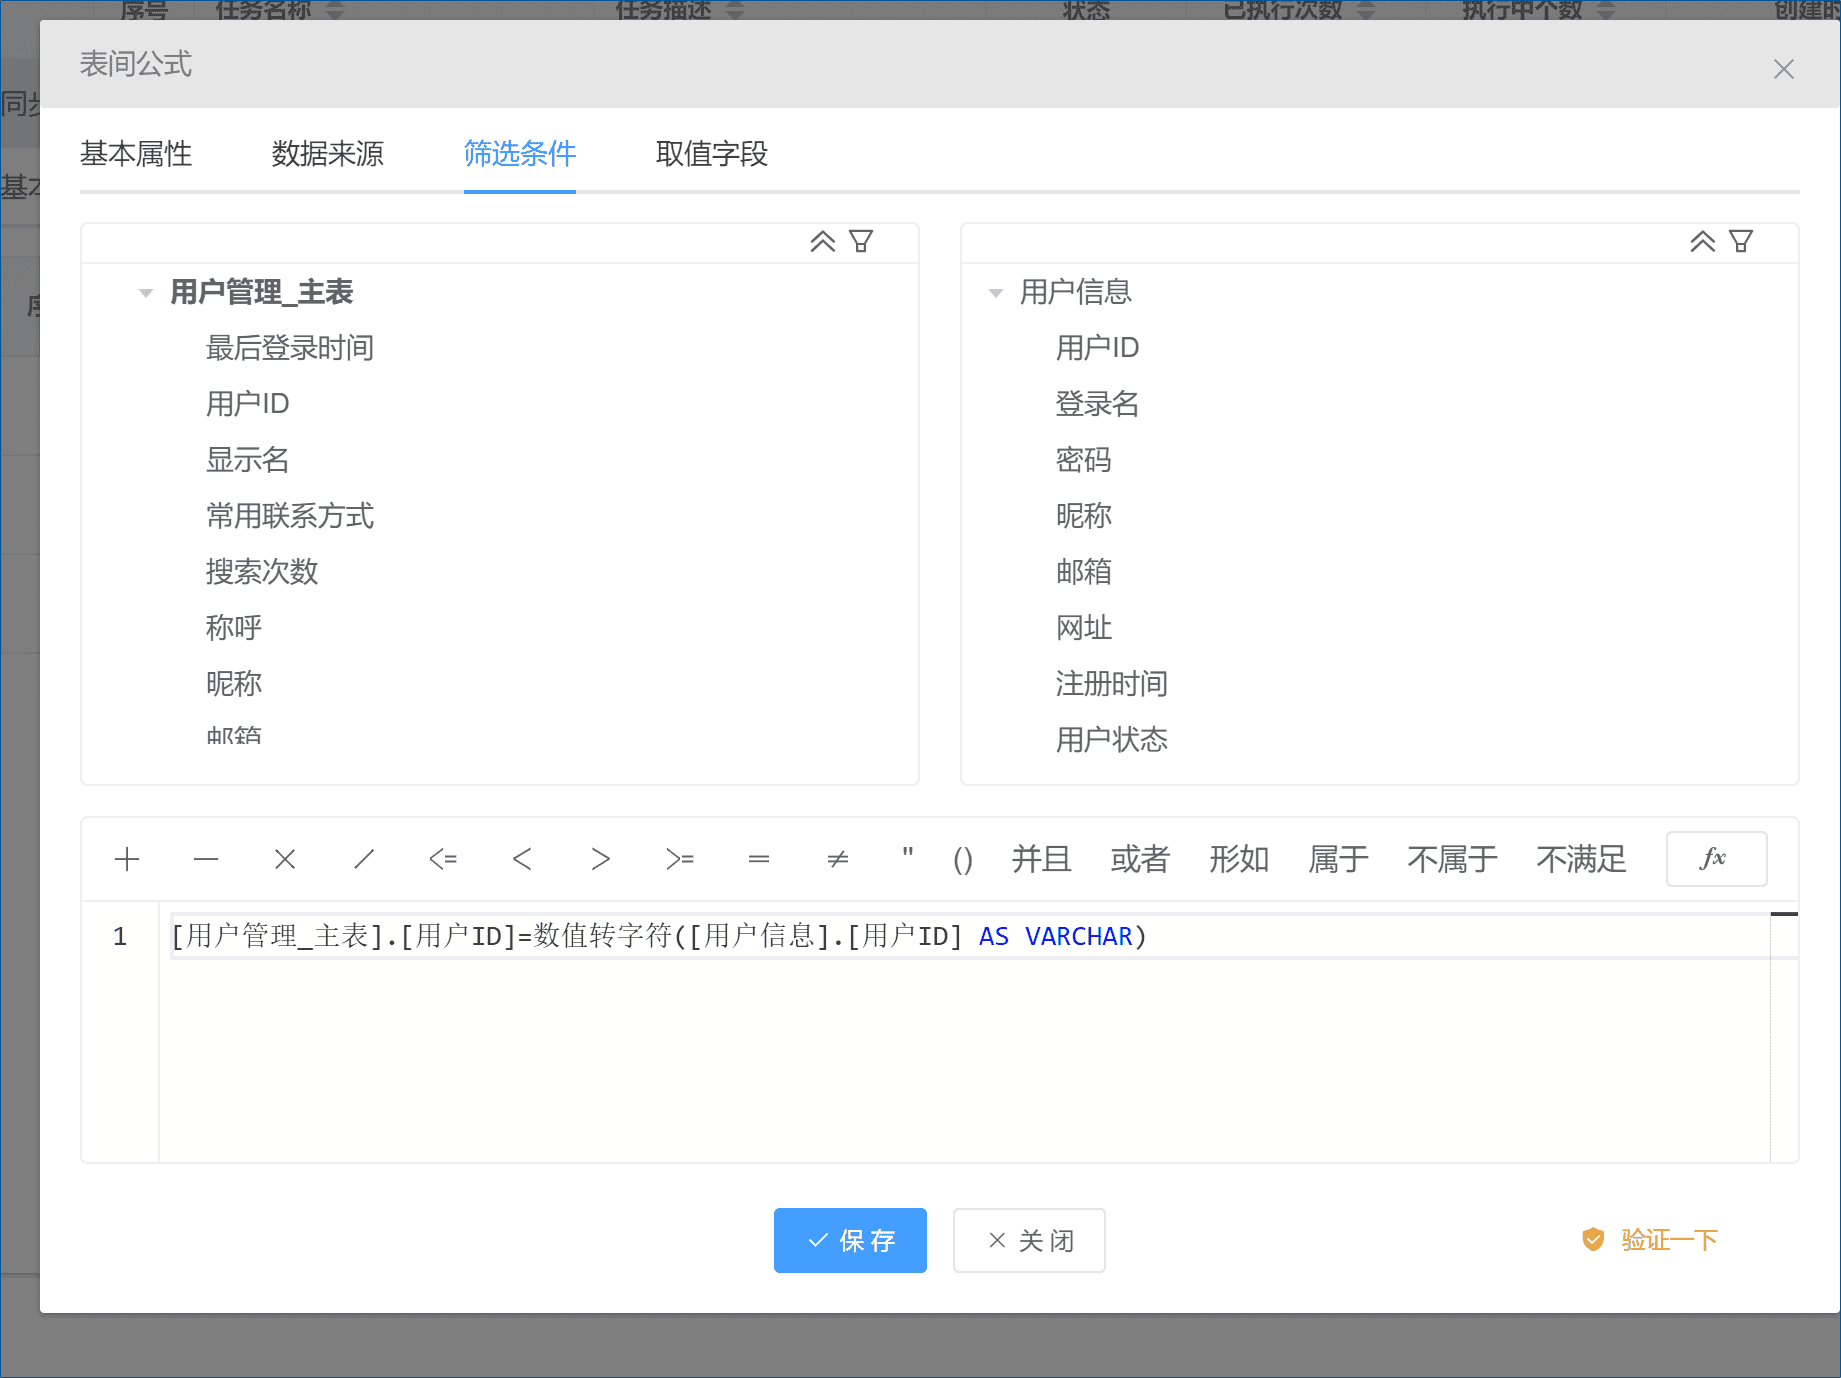Sort background table by 任务名称 column
The image size is (1841, 1378).
click(335, 10)
